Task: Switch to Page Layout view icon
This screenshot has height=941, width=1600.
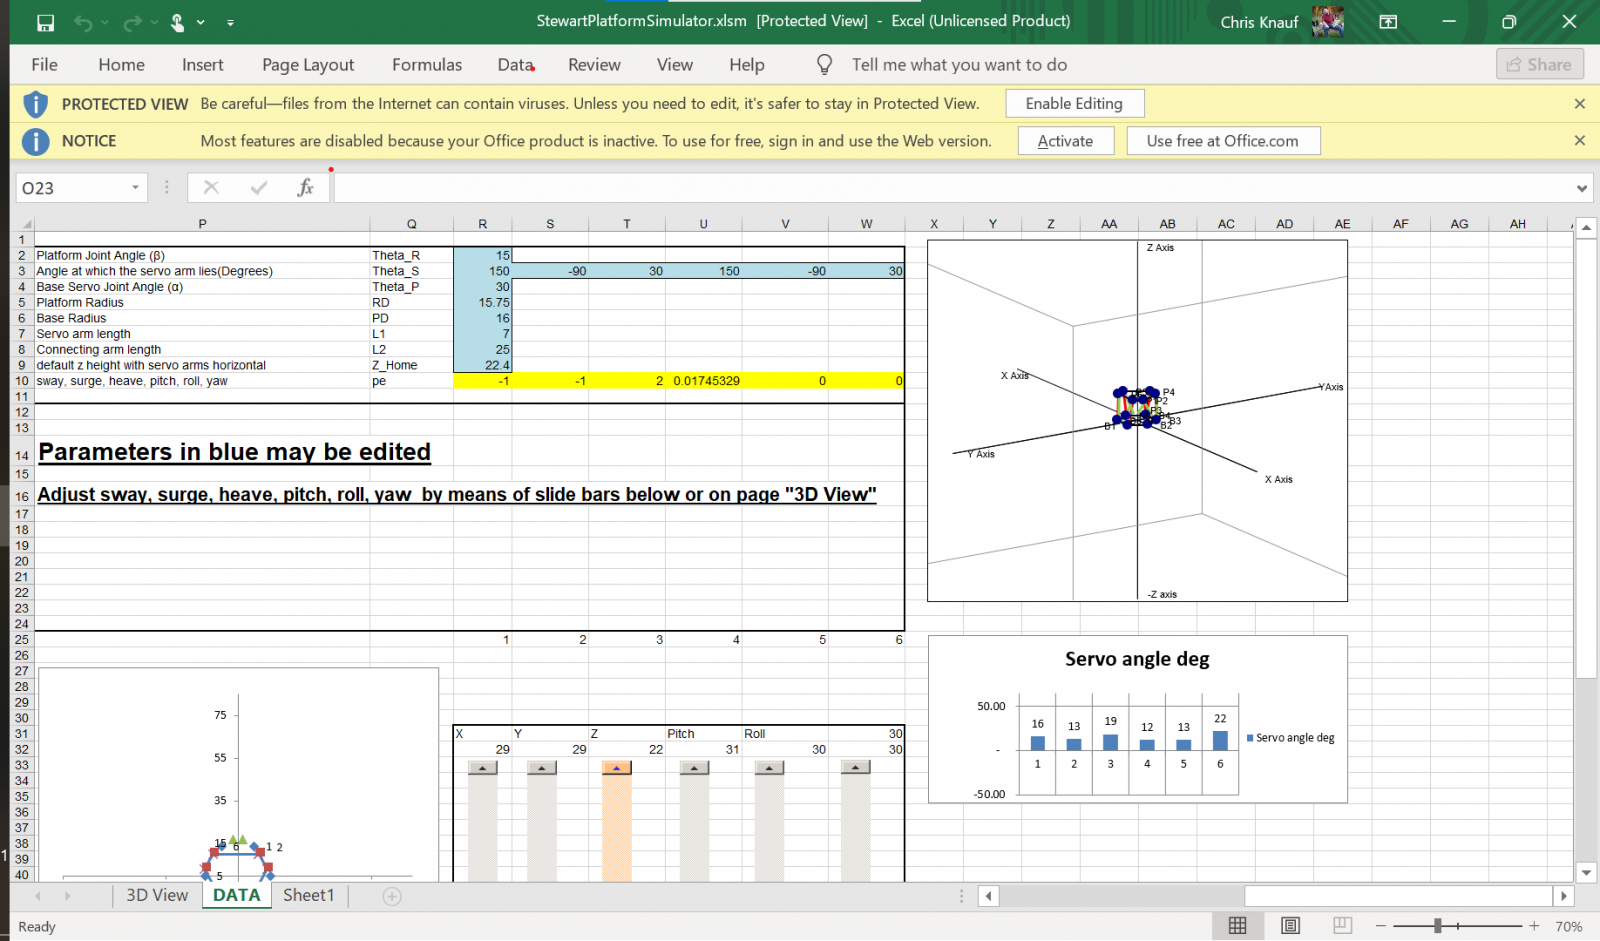Action: [1290, 926]
